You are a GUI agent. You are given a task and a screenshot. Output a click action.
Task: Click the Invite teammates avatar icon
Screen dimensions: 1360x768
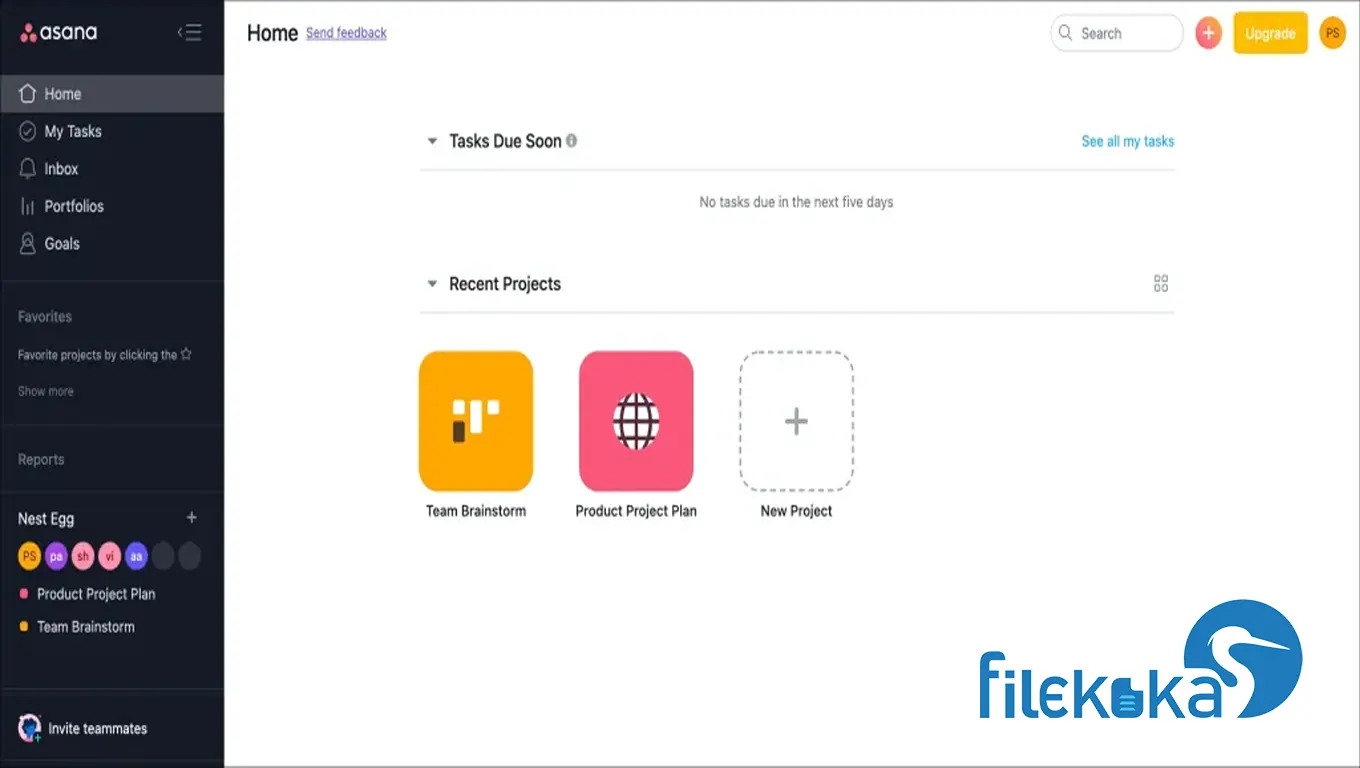pos(30,728)
